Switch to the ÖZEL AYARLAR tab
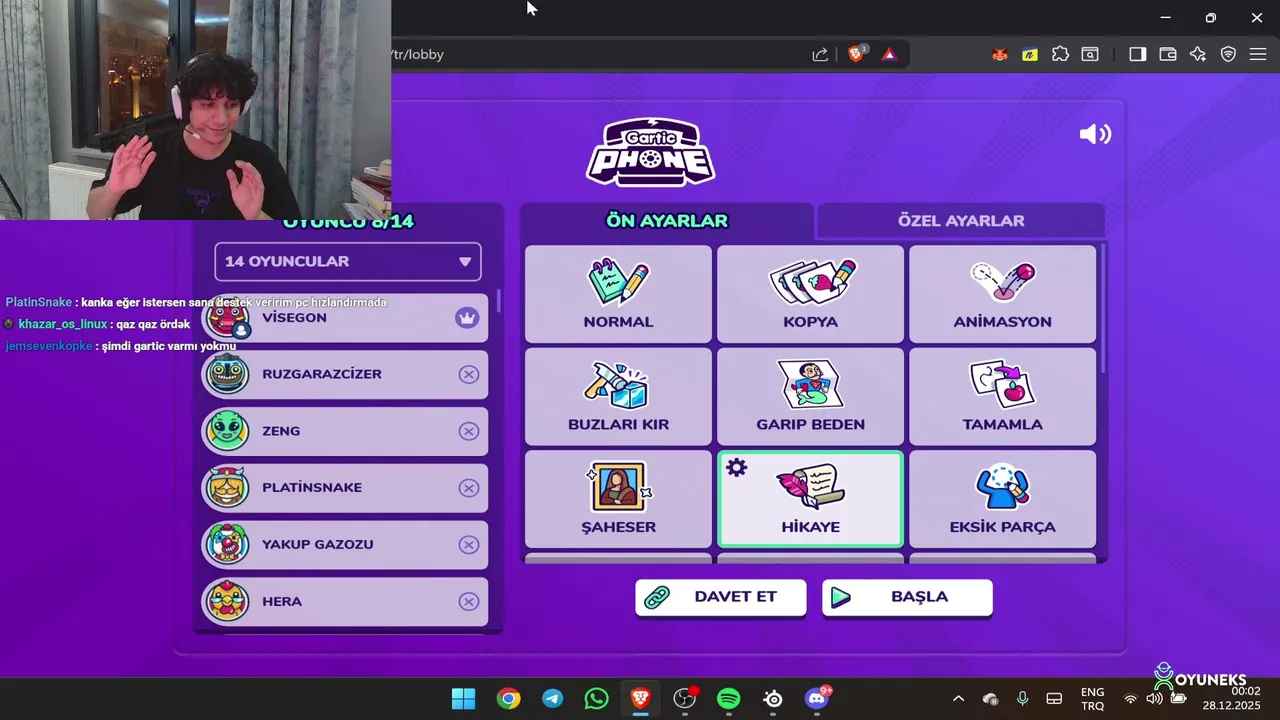The image size is (1280, 720). [961, 220]
